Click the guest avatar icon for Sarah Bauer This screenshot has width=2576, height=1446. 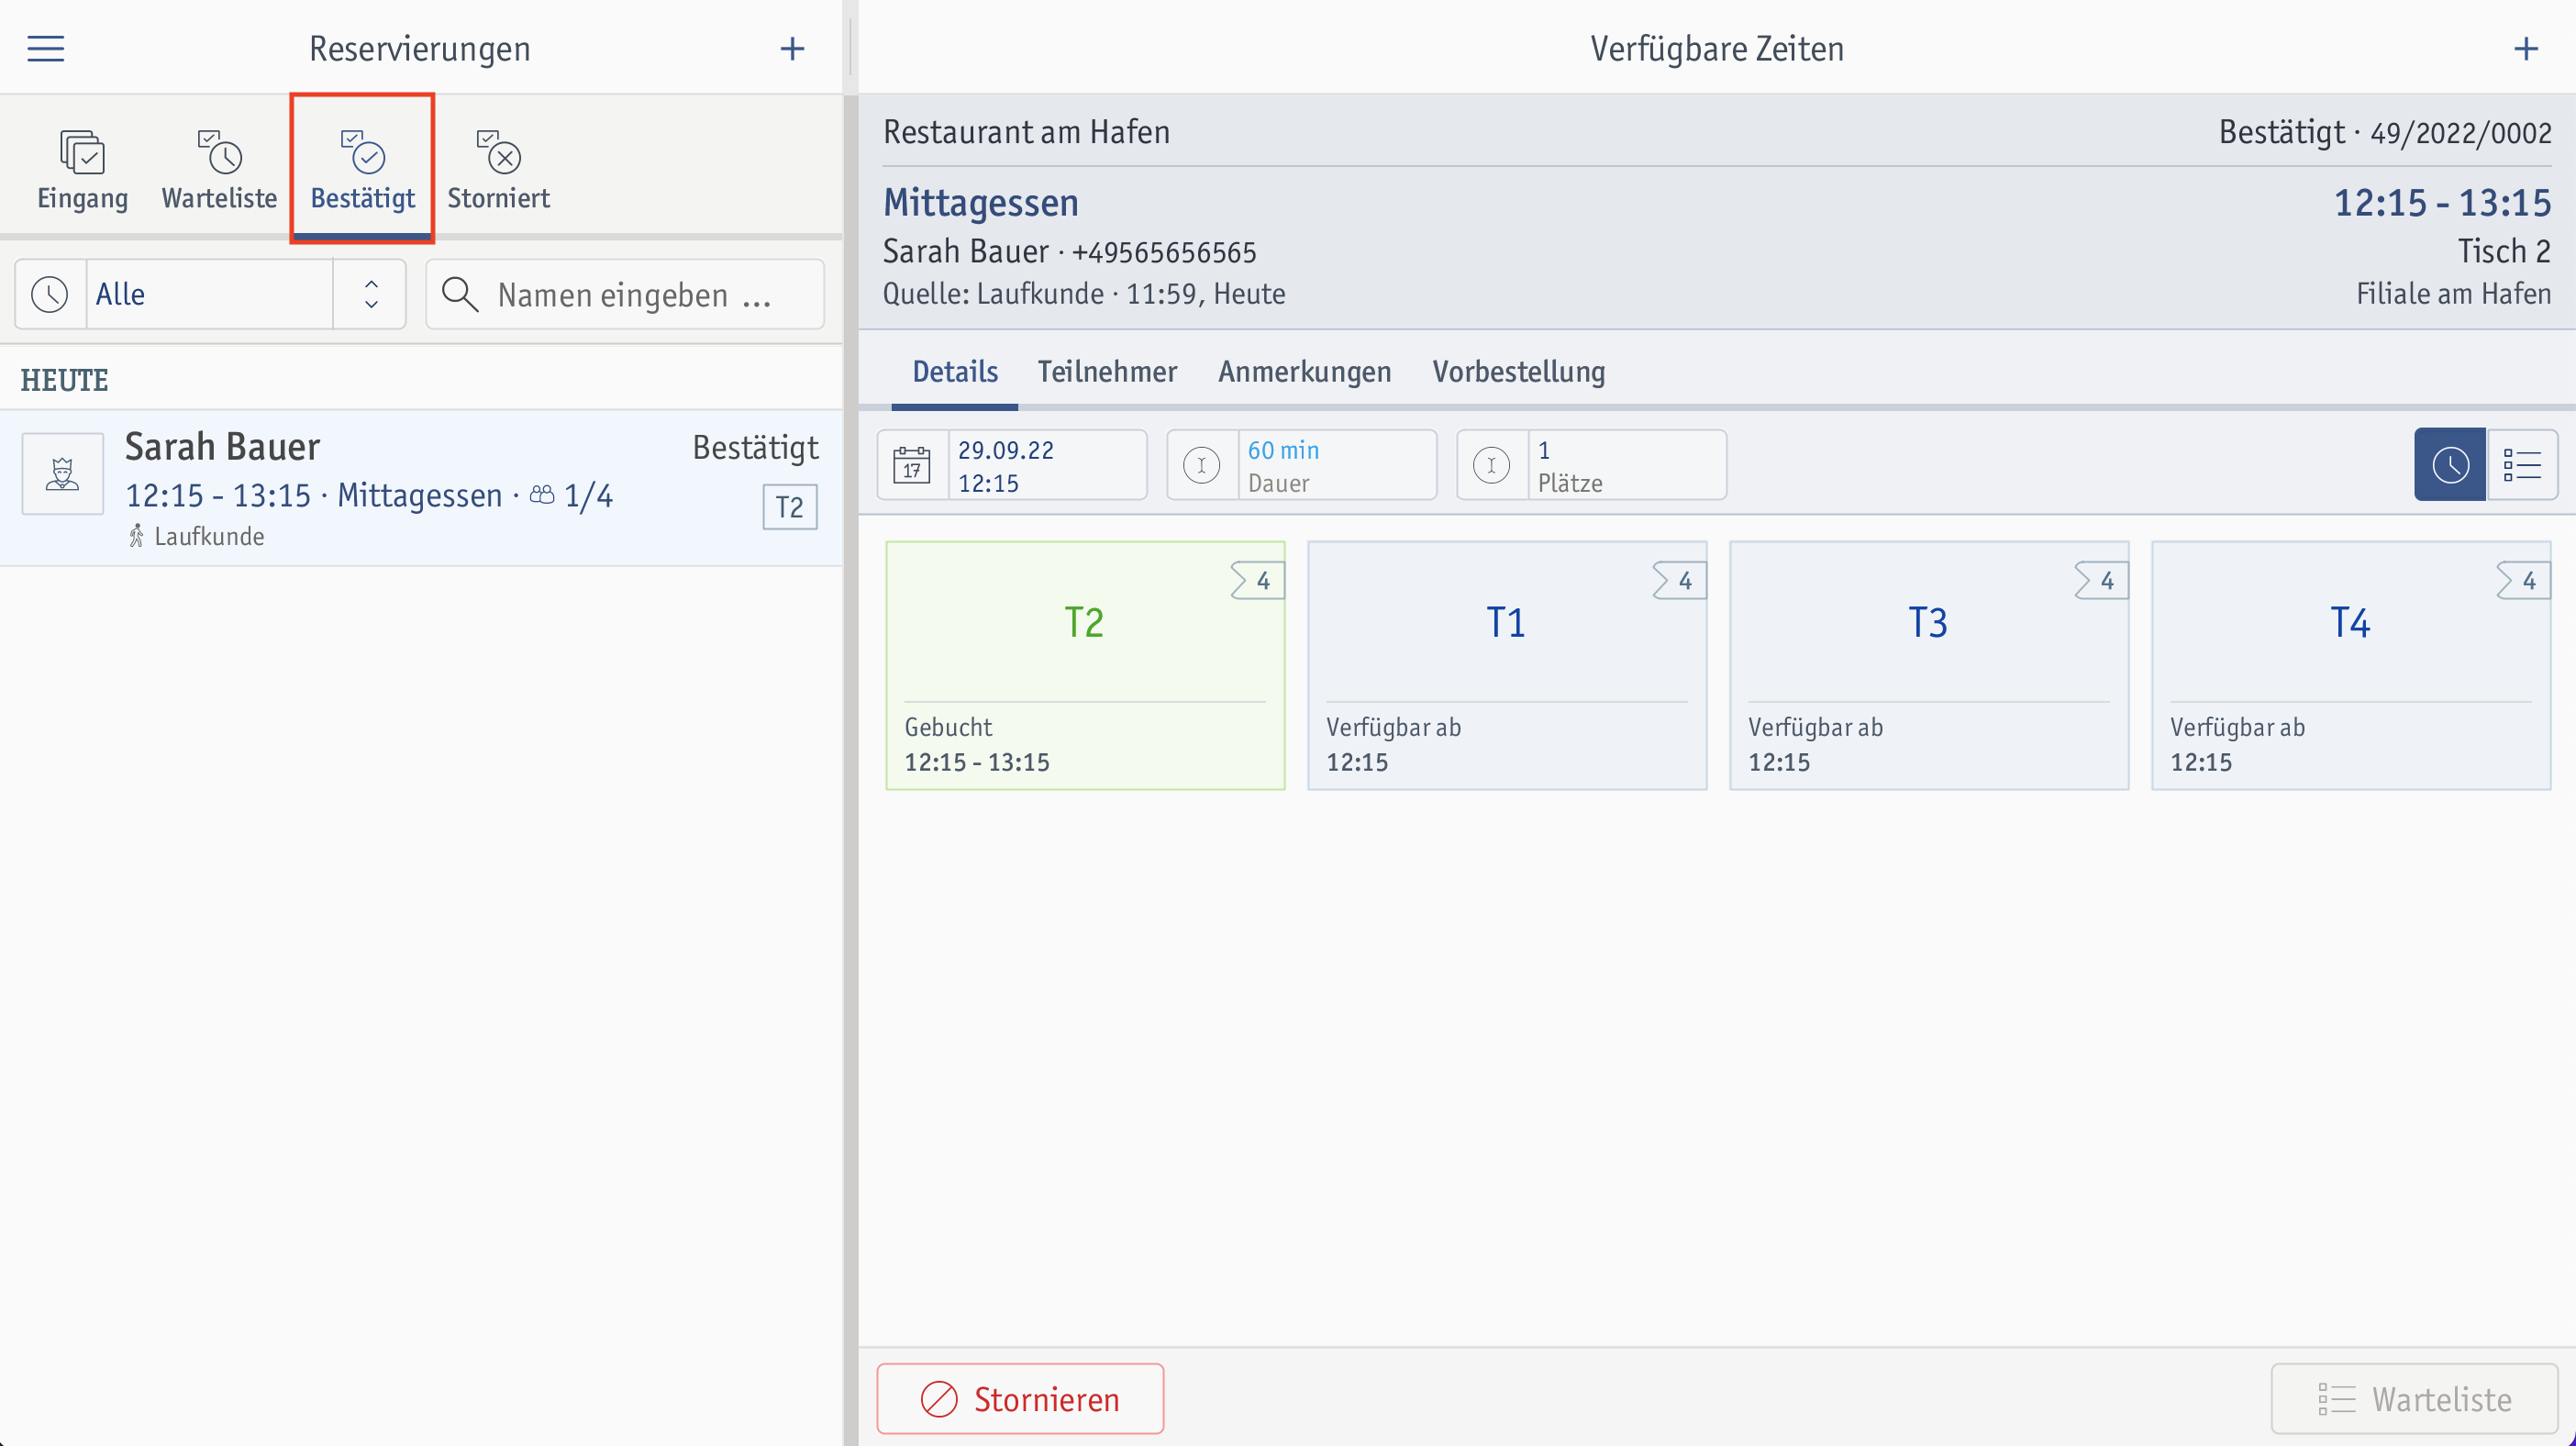tap(63, 473)
